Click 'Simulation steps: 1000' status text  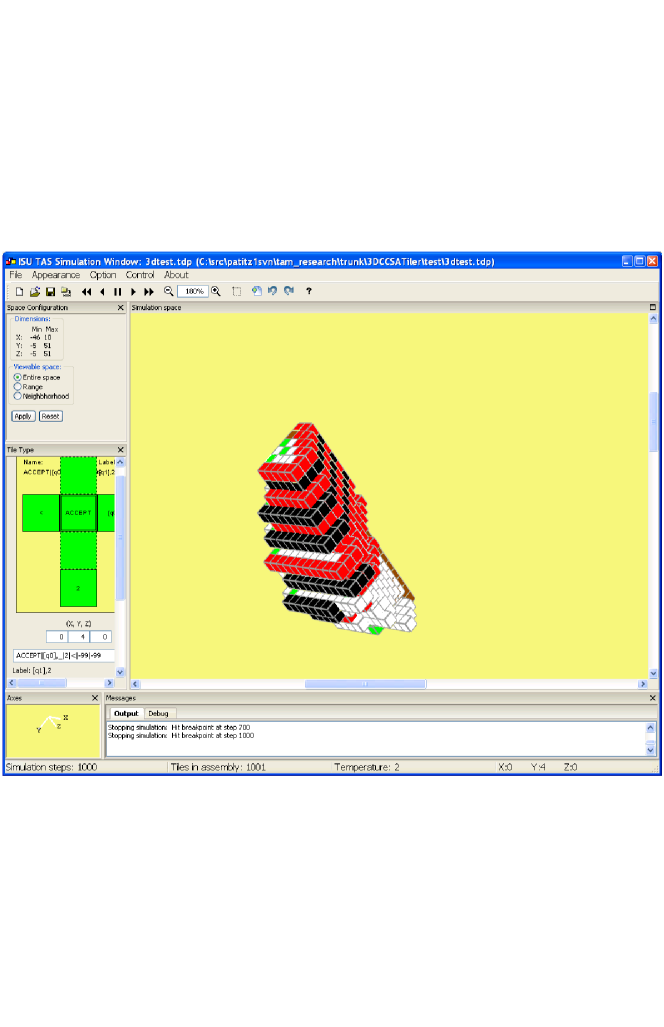pos(51,767)
